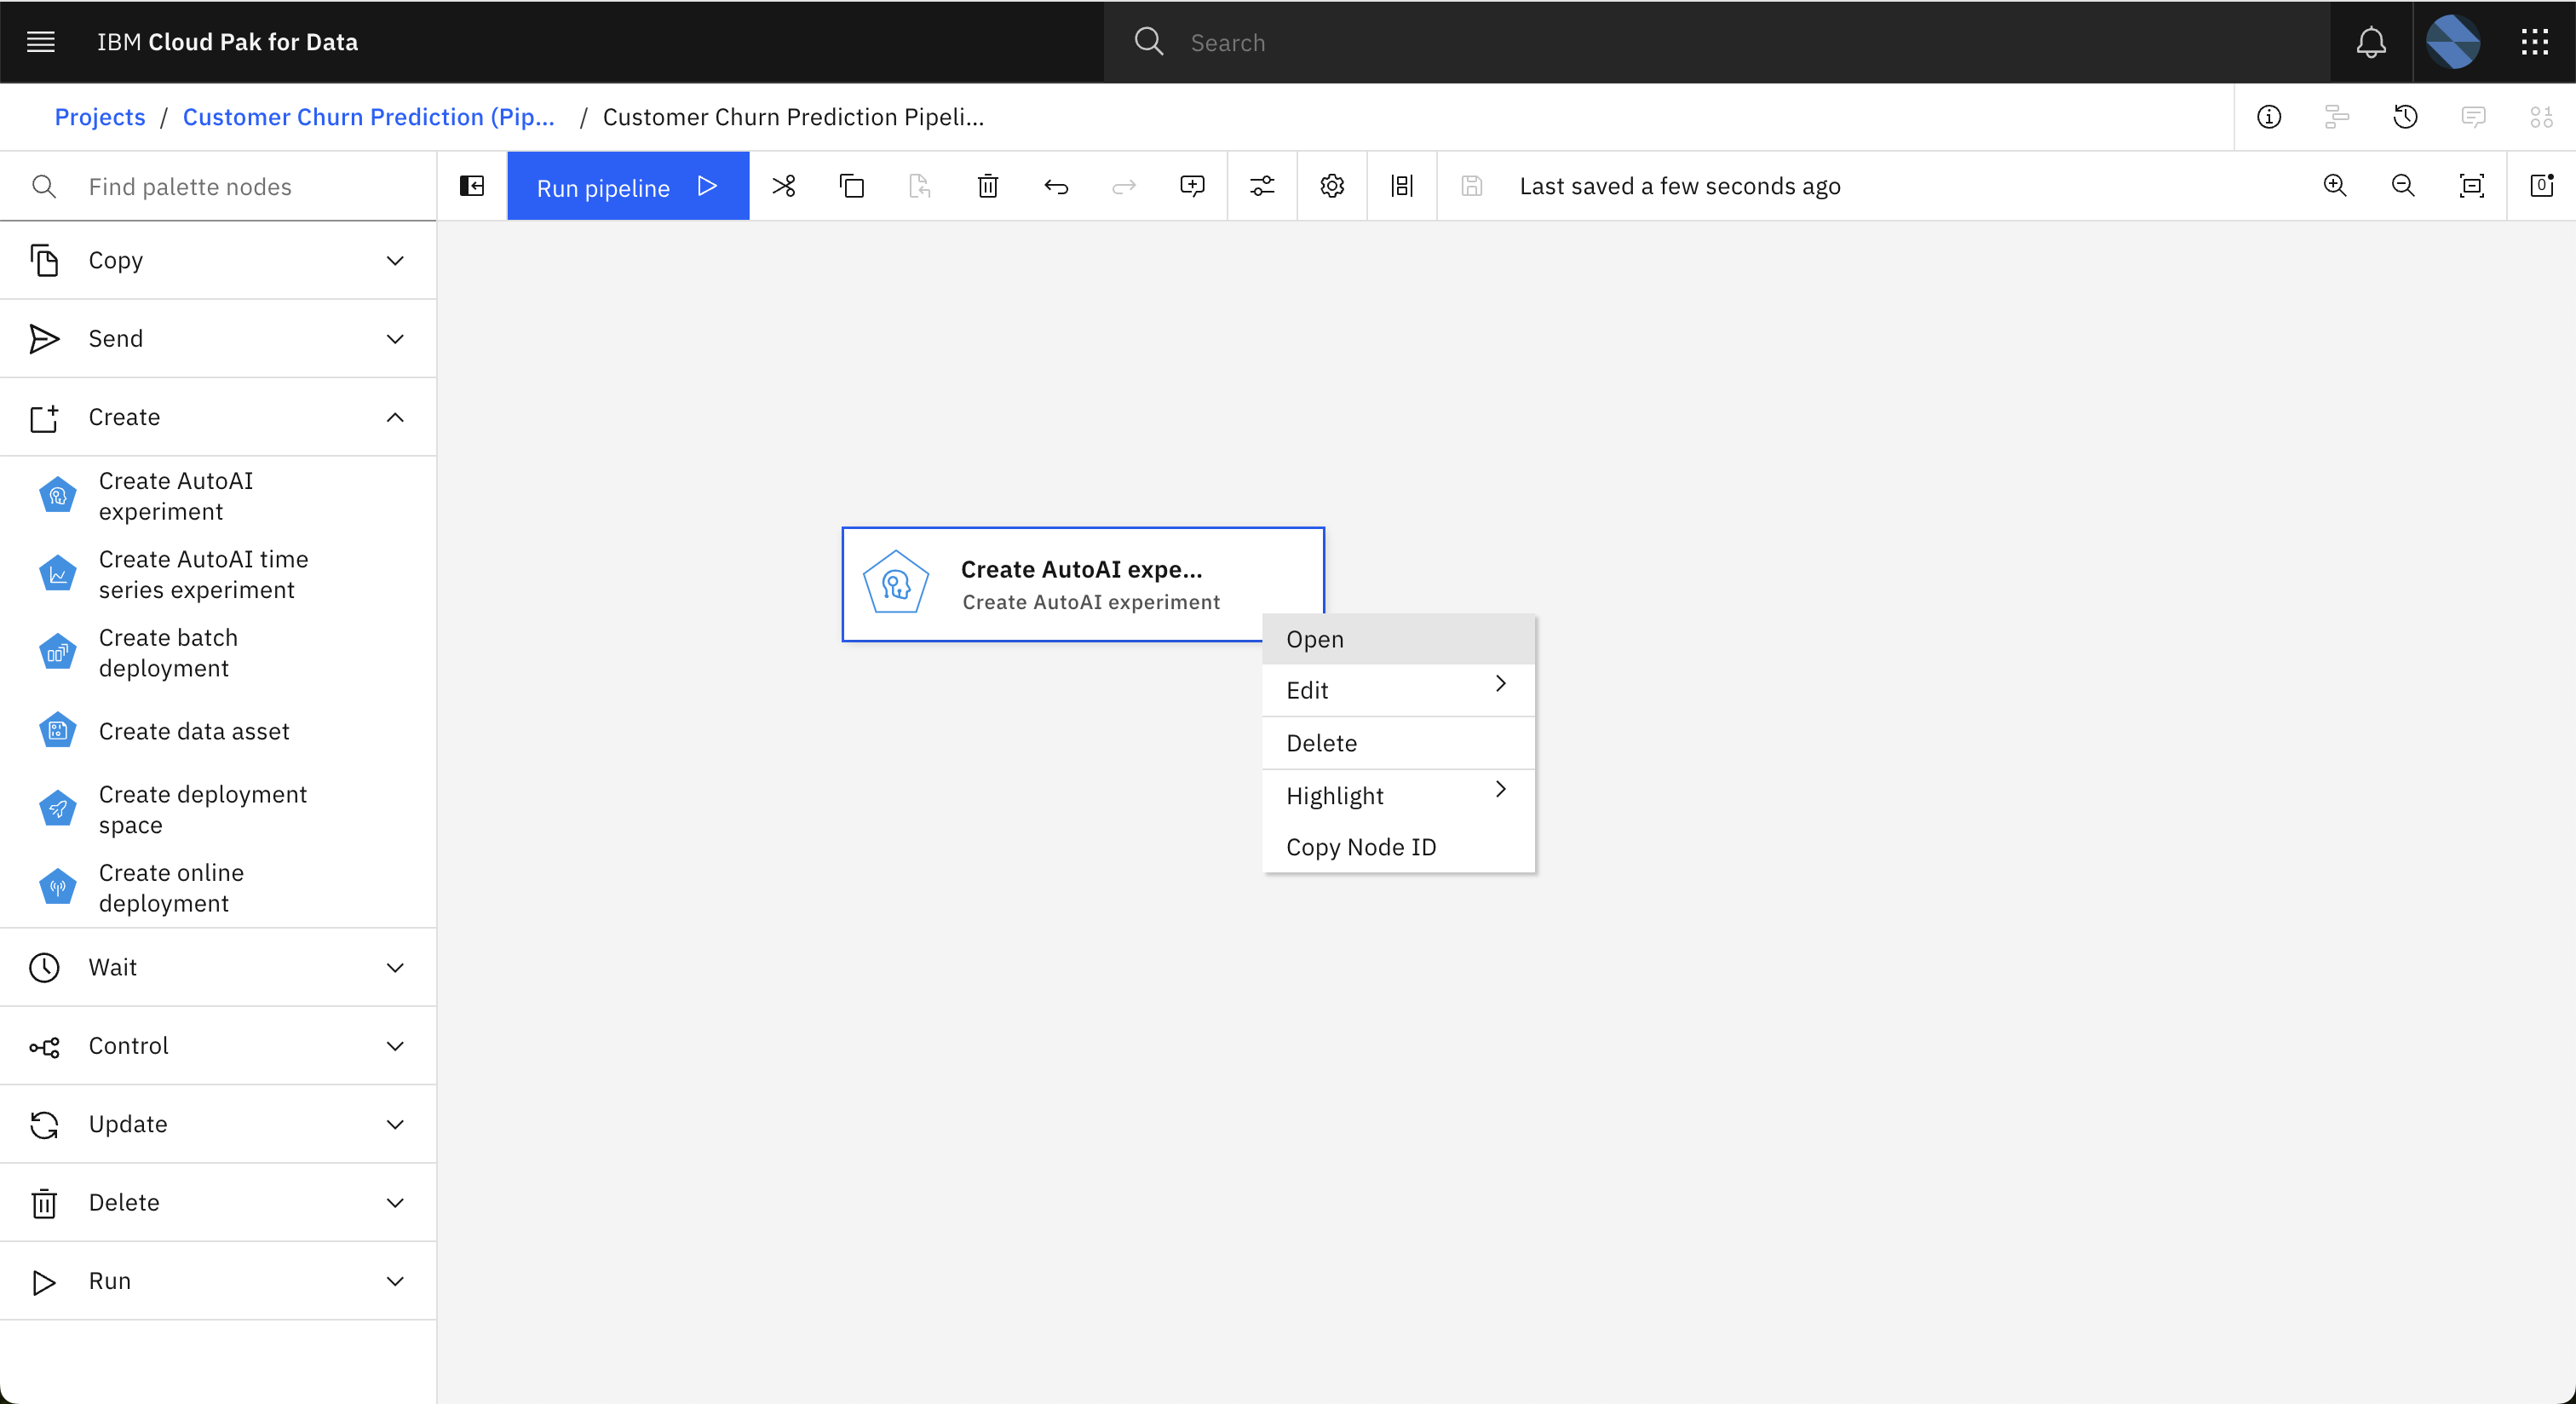Image resolution: width=2576 pixels, height=1404 pixels.
Task: Choose Delete in the context menu
Action: (x=1398, y=743)
